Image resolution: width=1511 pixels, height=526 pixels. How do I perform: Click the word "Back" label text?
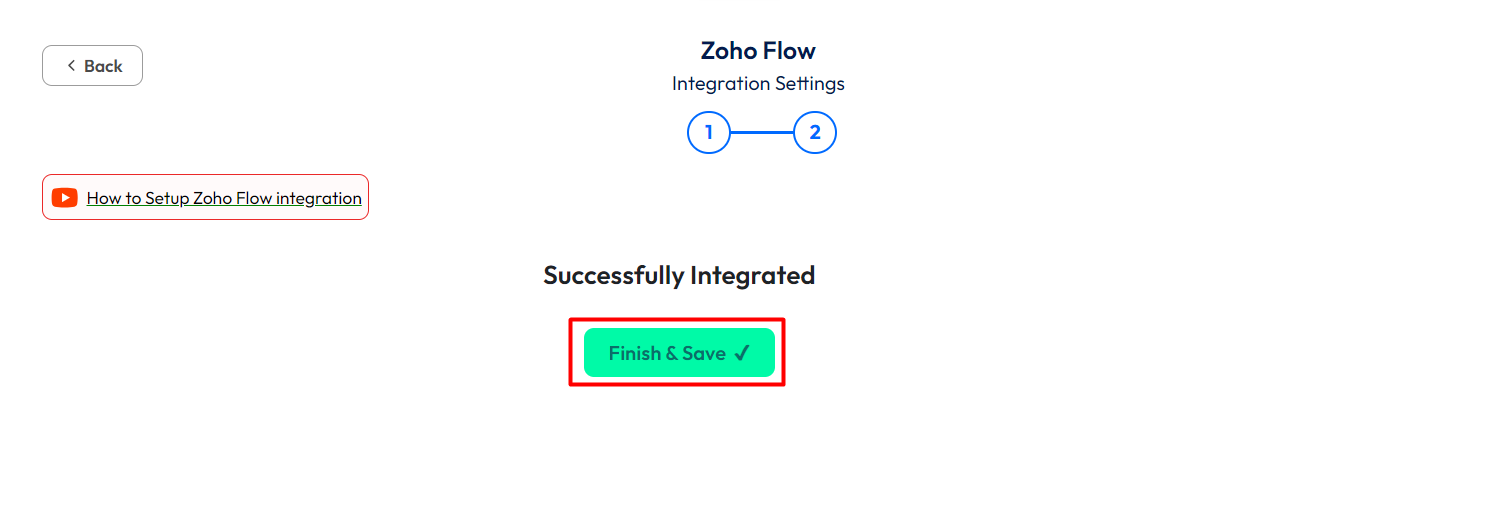103,66
